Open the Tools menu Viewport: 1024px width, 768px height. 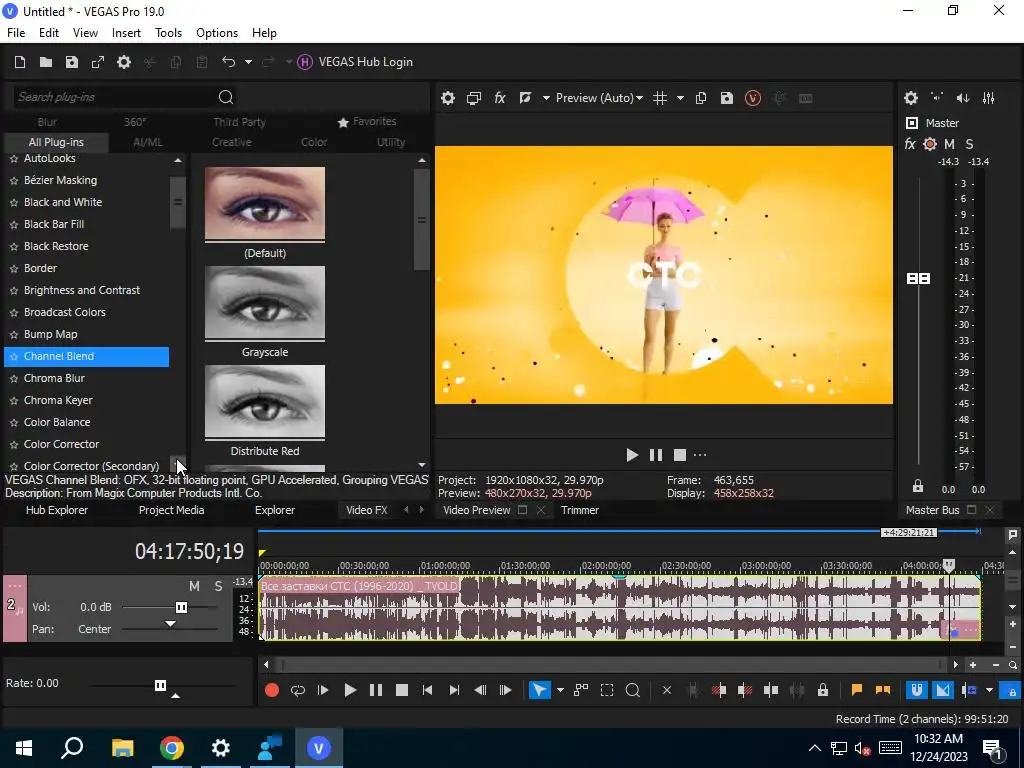(168, 33)
